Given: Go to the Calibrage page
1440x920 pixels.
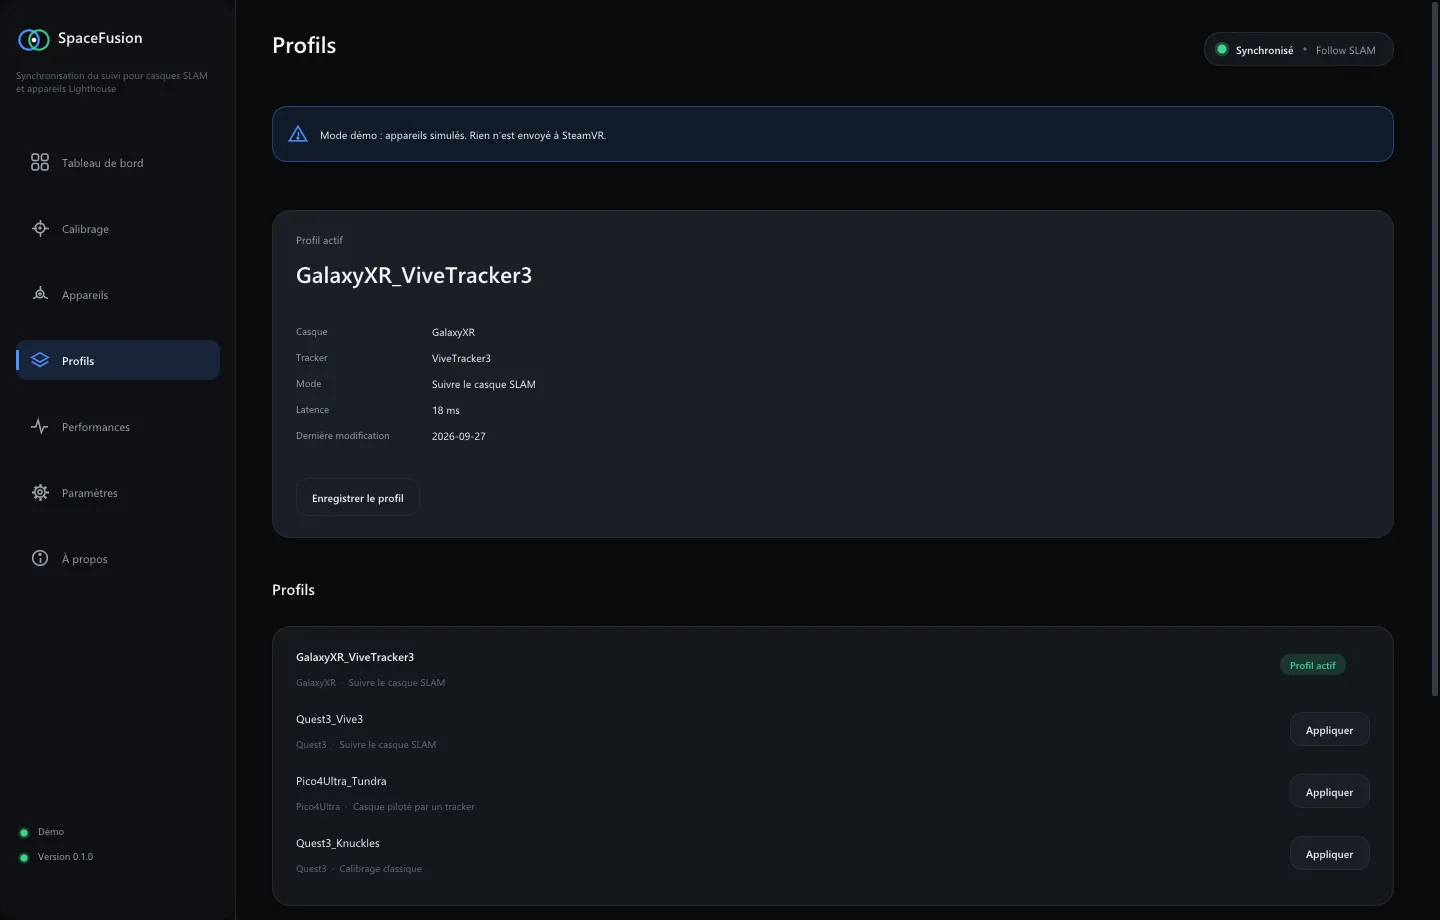Looking at the screenshot, I should [118, 228].
